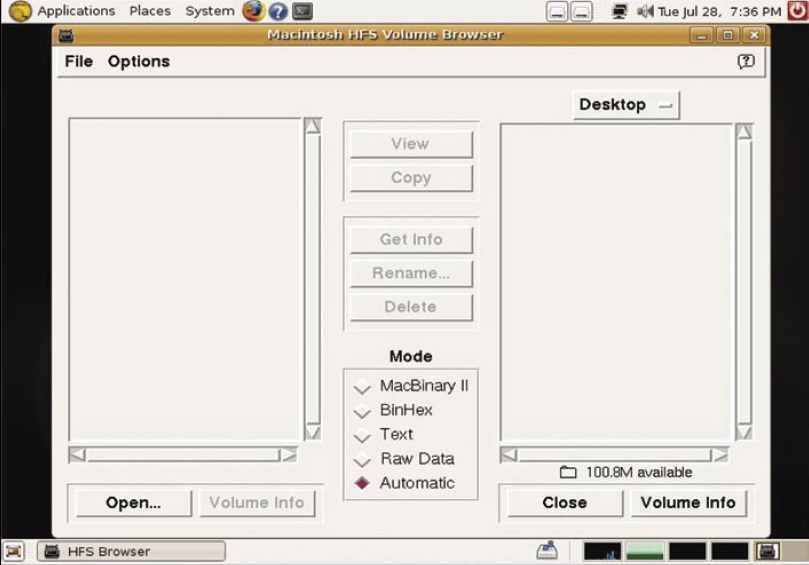Choose Raw Data mode
The image size is (809, 565).
click(362, 460)
